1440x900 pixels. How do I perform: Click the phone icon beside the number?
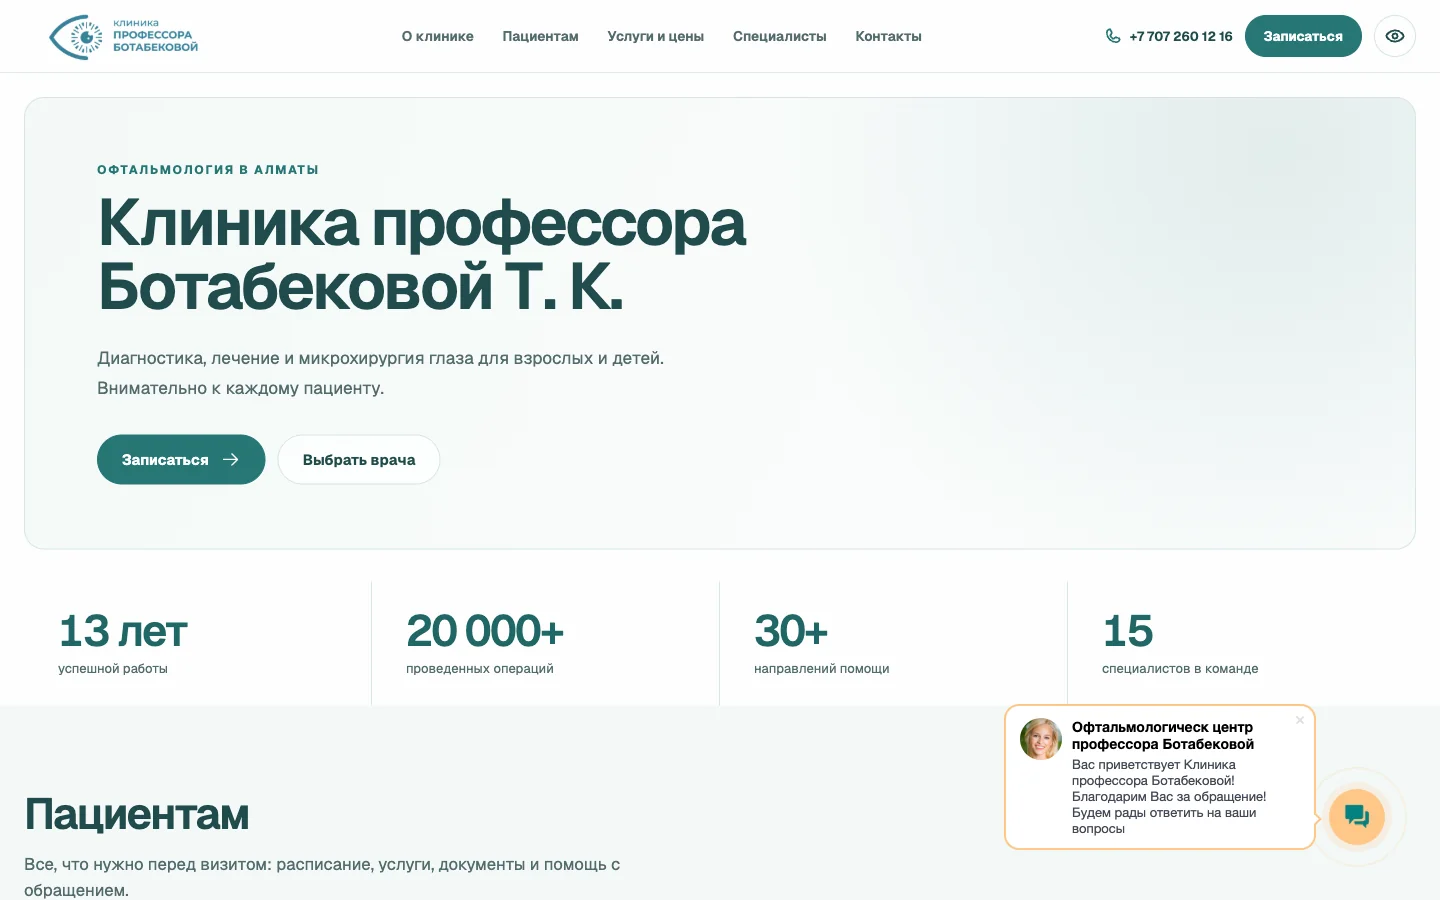coord(1113,36)
